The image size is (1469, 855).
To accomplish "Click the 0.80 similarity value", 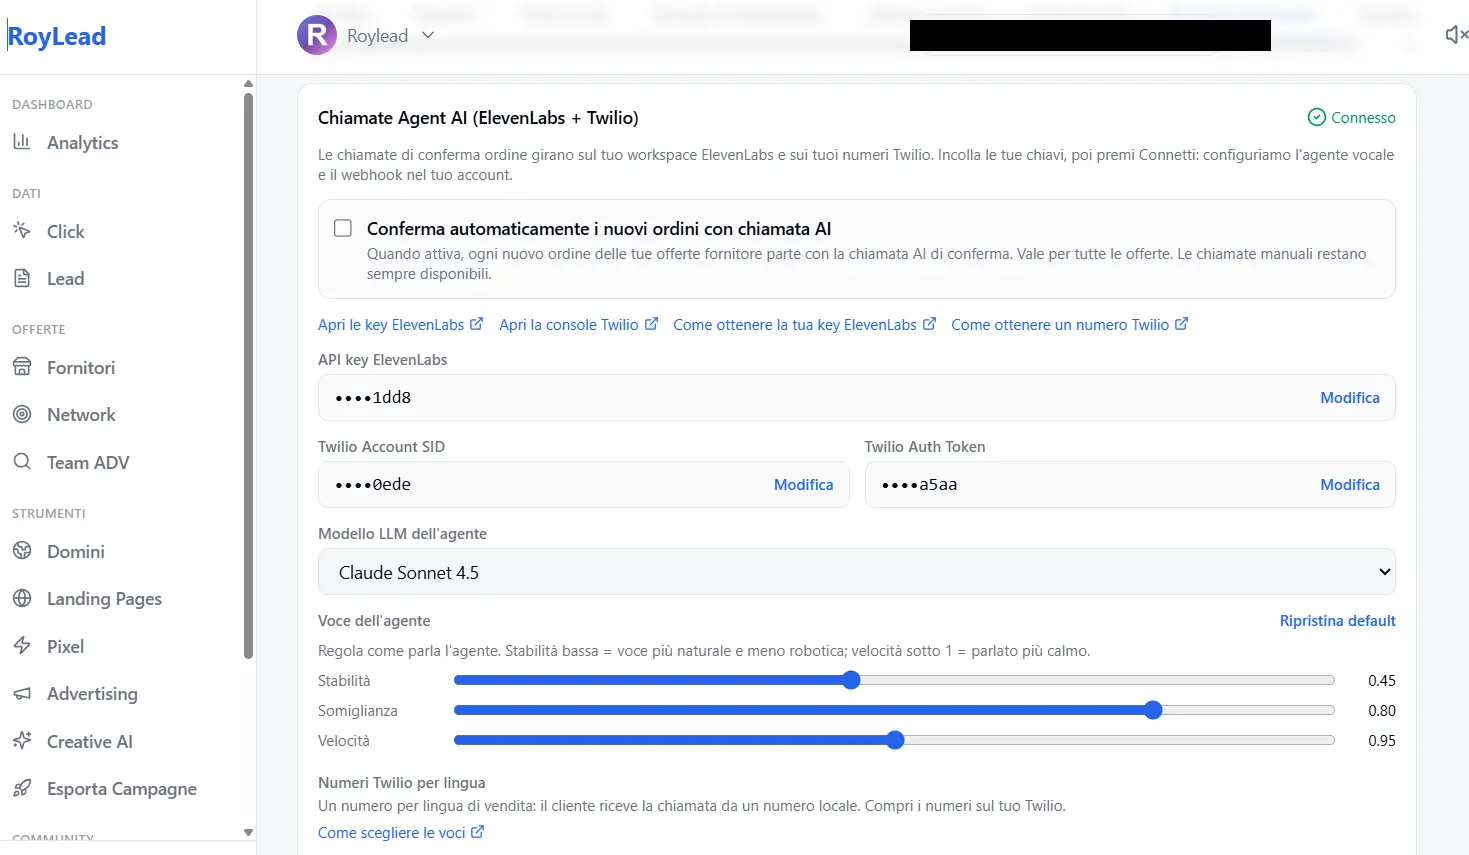I will click(1381, 710).
